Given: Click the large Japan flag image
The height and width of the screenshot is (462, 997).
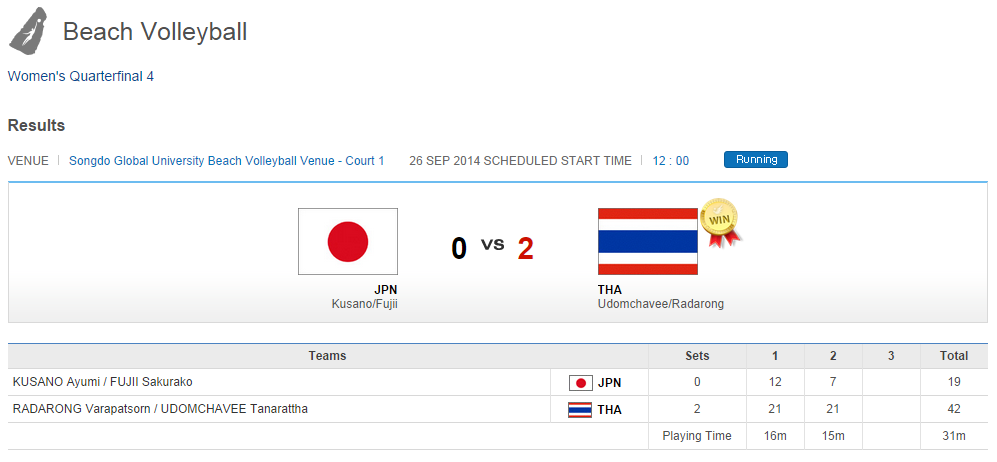Looking at the screenshot, I should (348, 241).
